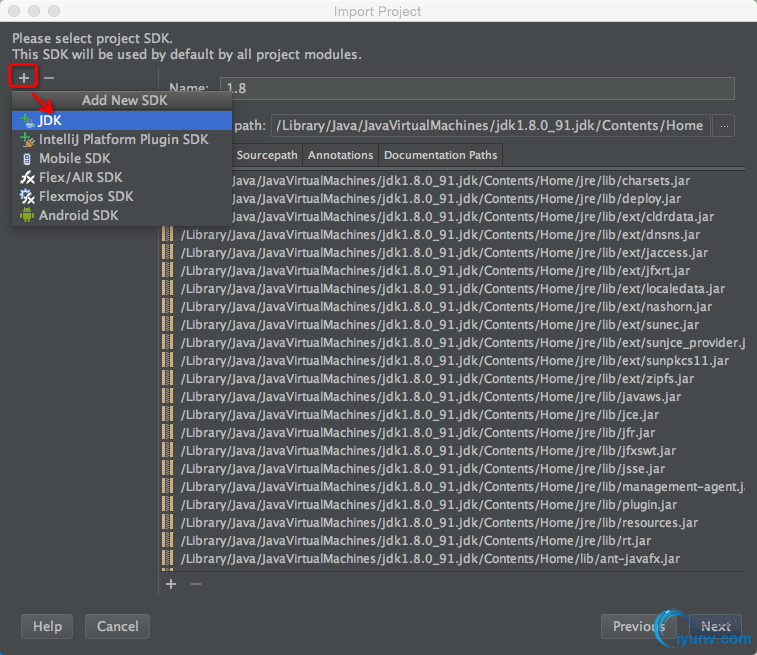Select the ant-javafx.jar entry
The height and width of the screenshot is (655, 757).
pos(454,559)
